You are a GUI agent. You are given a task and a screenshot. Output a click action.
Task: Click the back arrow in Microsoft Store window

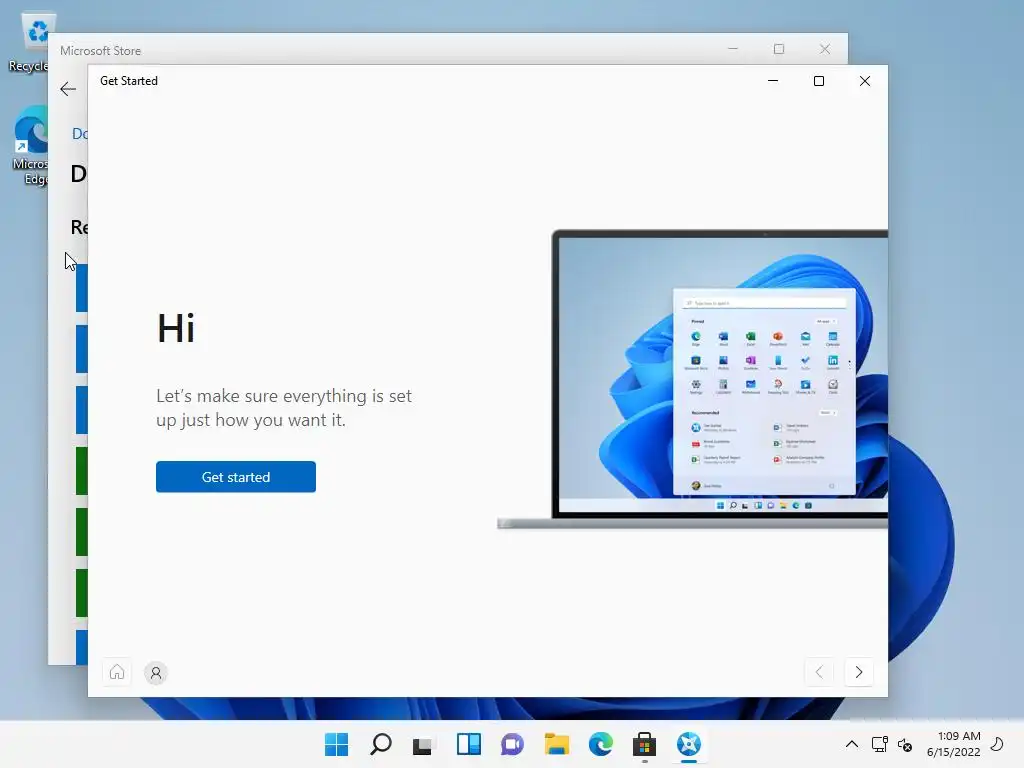click(x=68, y=89)
